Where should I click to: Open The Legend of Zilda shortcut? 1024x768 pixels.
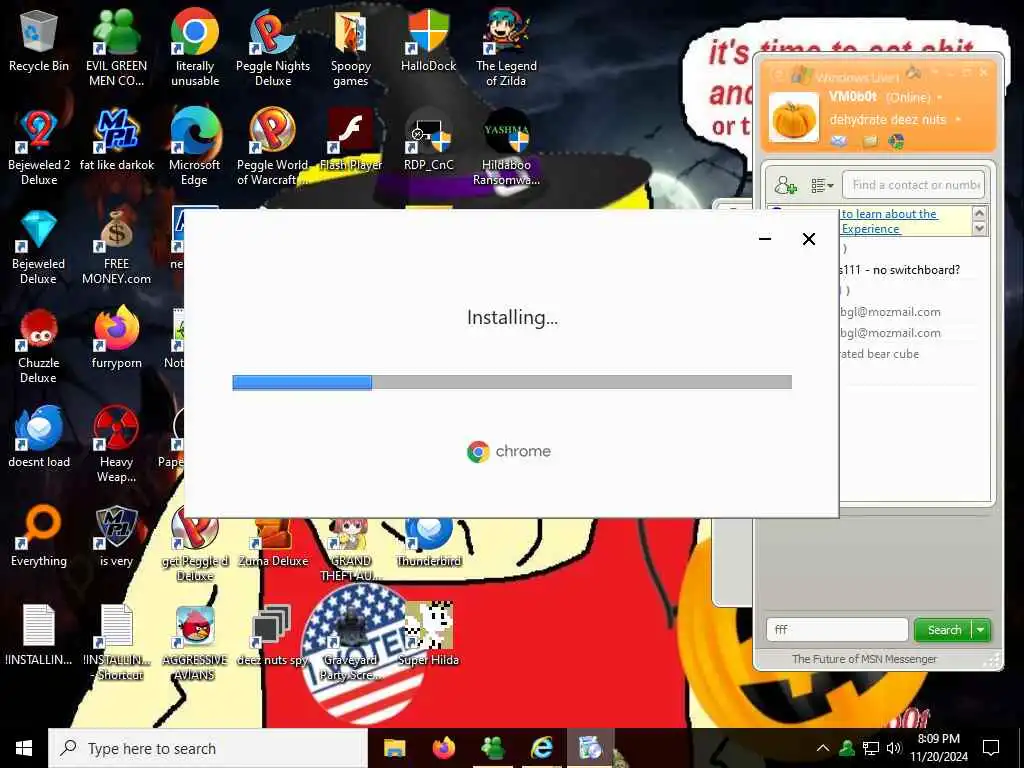[x=506, y=47]
